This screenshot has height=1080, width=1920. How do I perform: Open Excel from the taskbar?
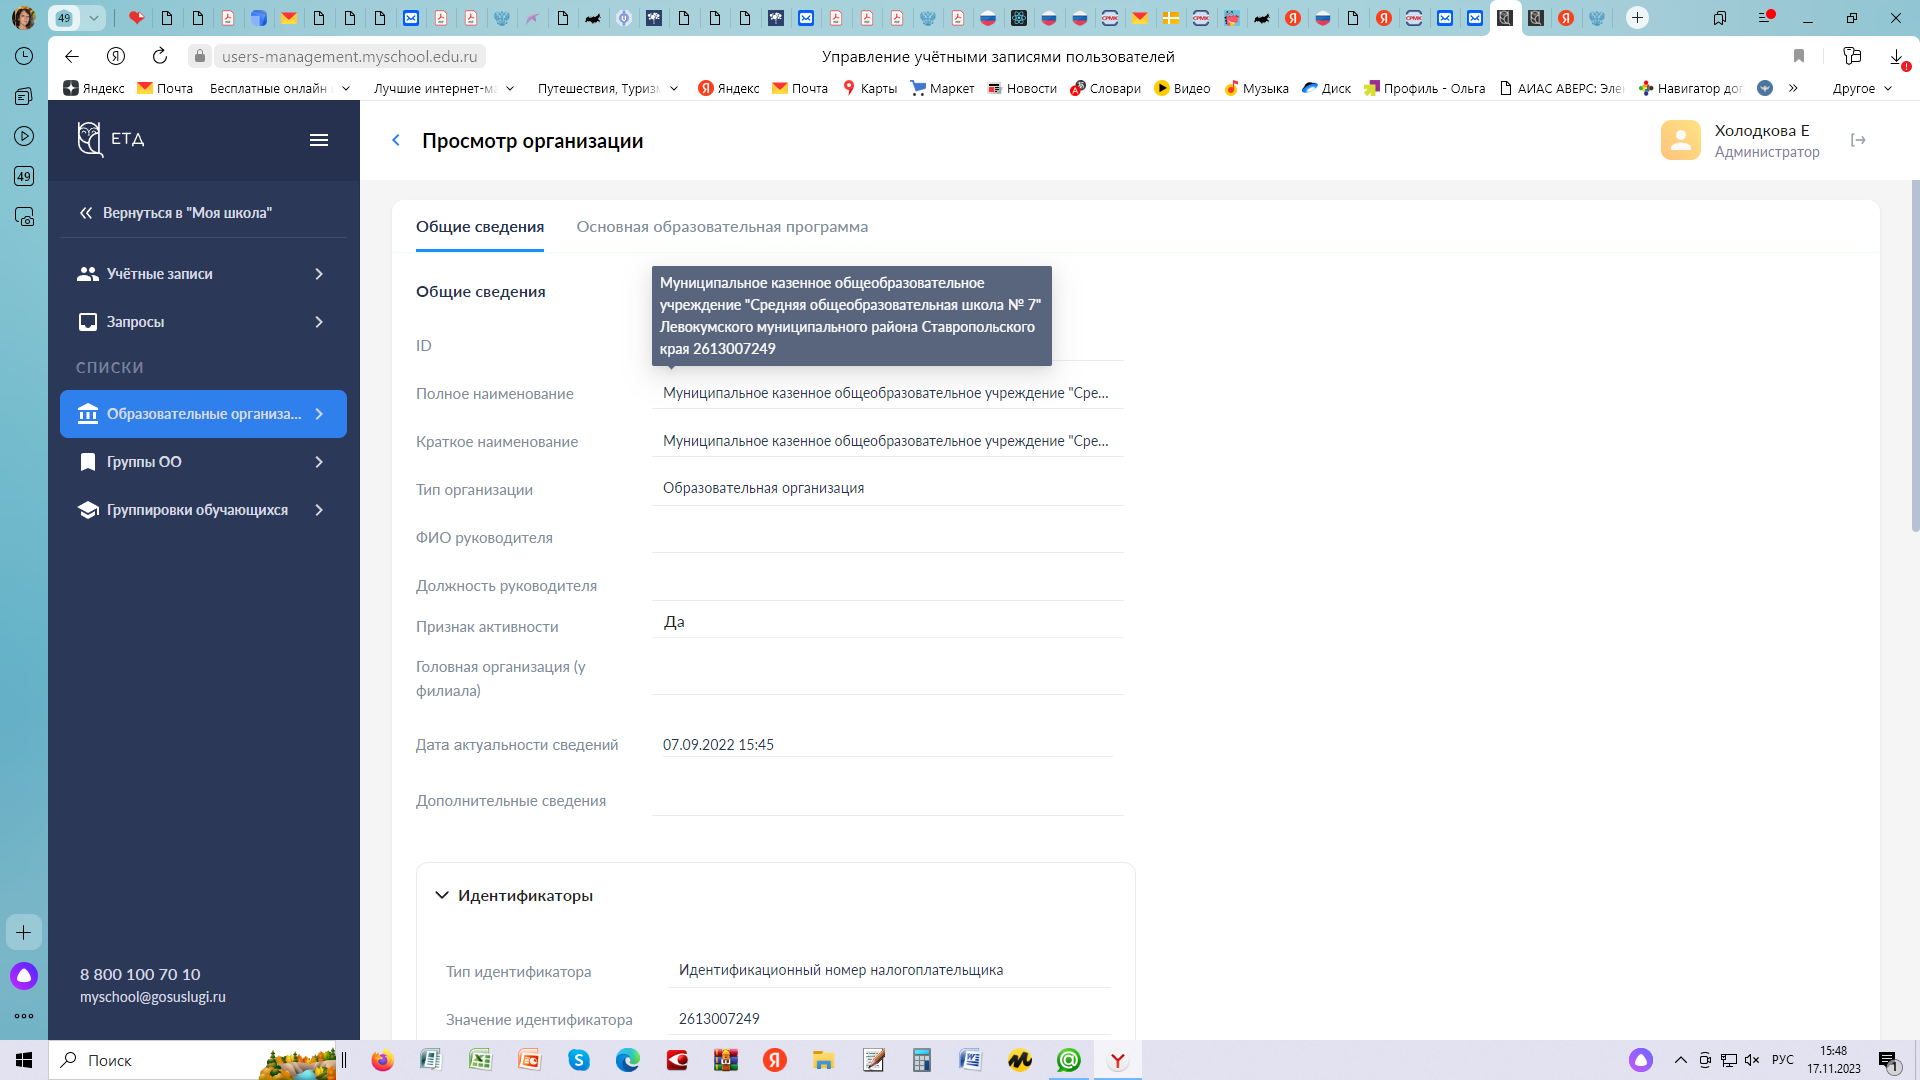480,1060
